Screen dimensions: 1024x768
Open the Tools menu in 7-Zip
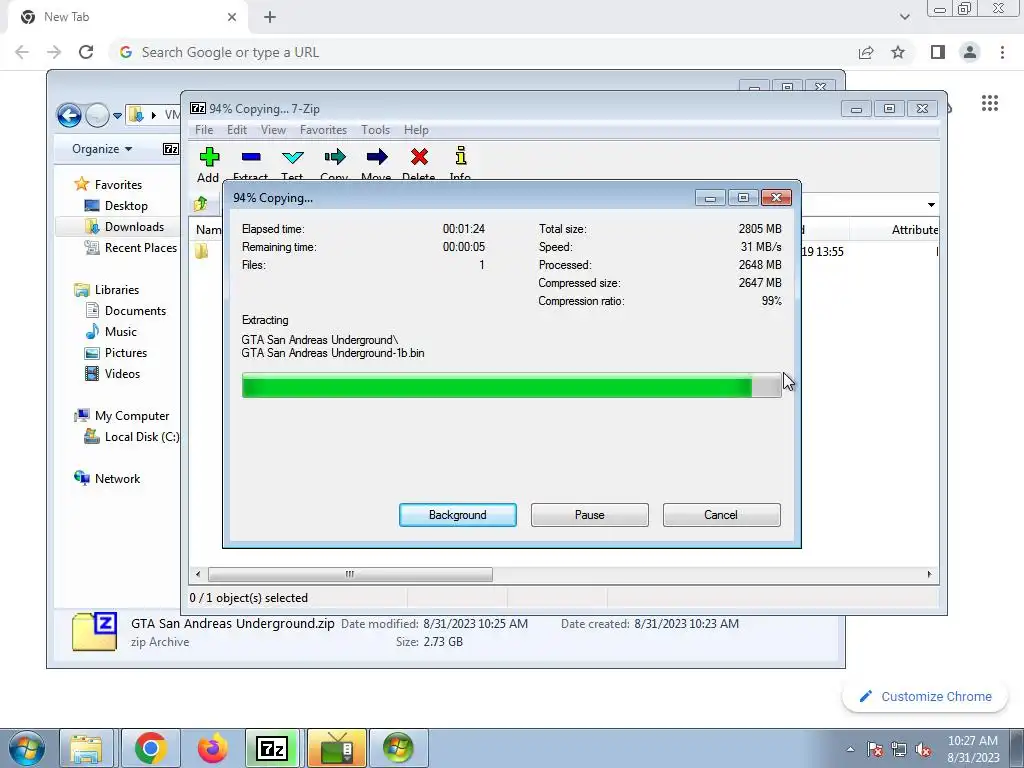[x=376, y=130]
